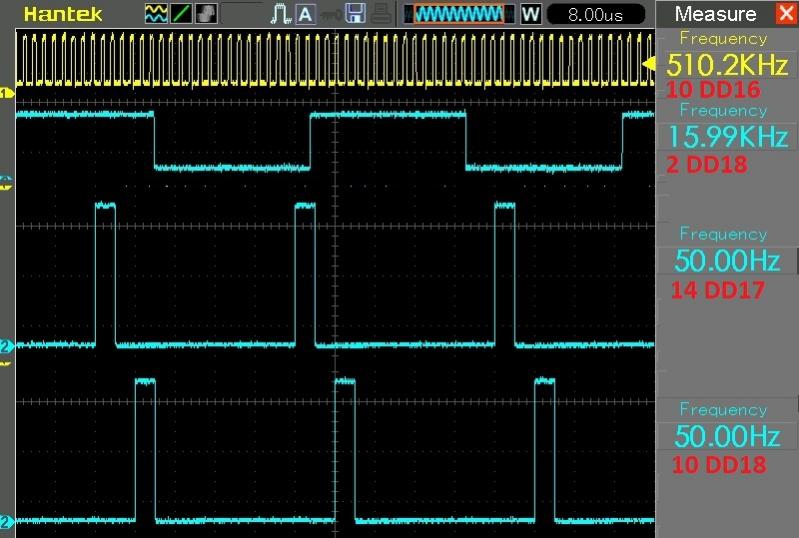Select the 510.2KHz frequency measurement
Image resolution: width=799 pixels, height=538 pixels.
pos(722,65)
